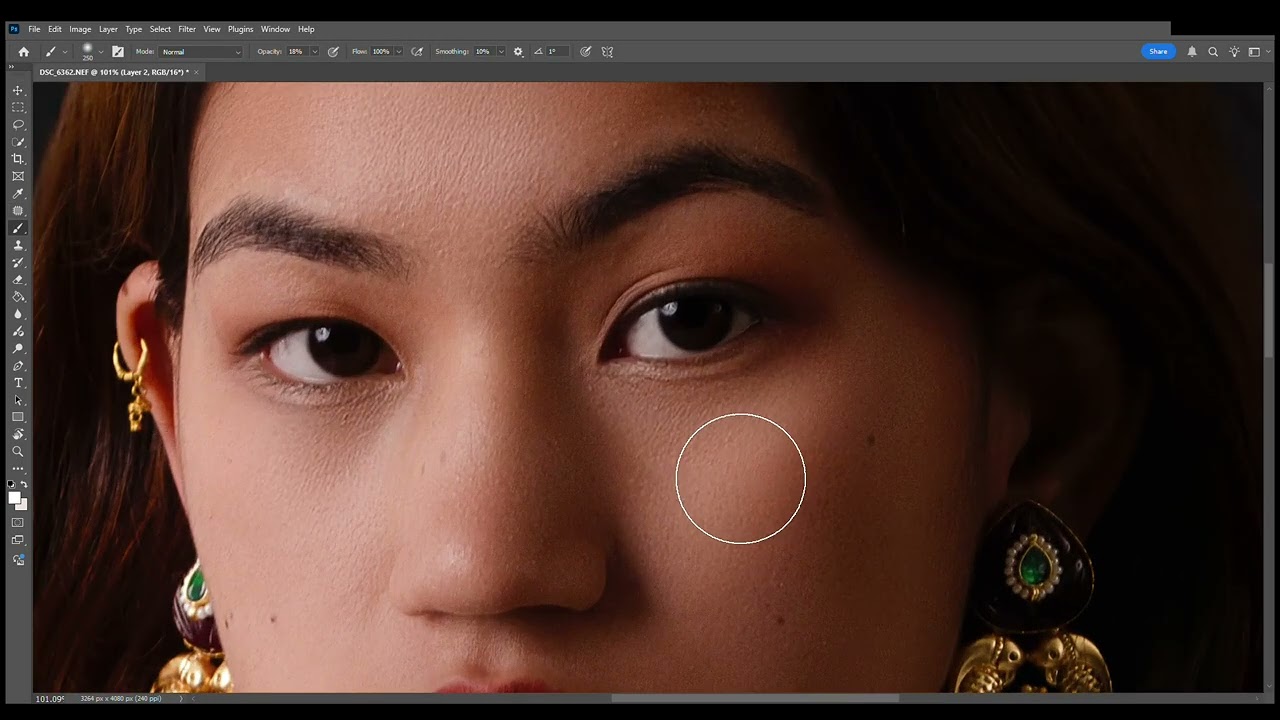Open the File menu

(x=34, y=29)
